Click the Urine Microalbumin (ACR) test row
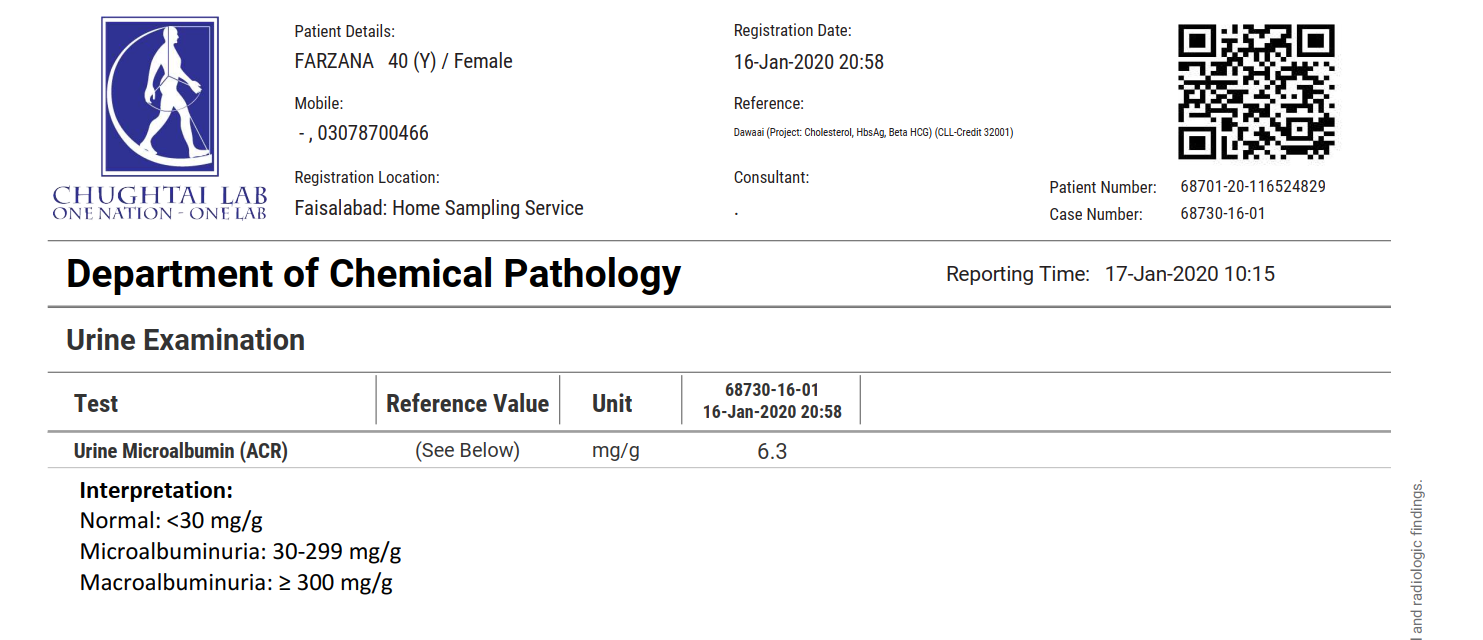This screenshot has width=1483, height=640. click(x=181, y=451)
